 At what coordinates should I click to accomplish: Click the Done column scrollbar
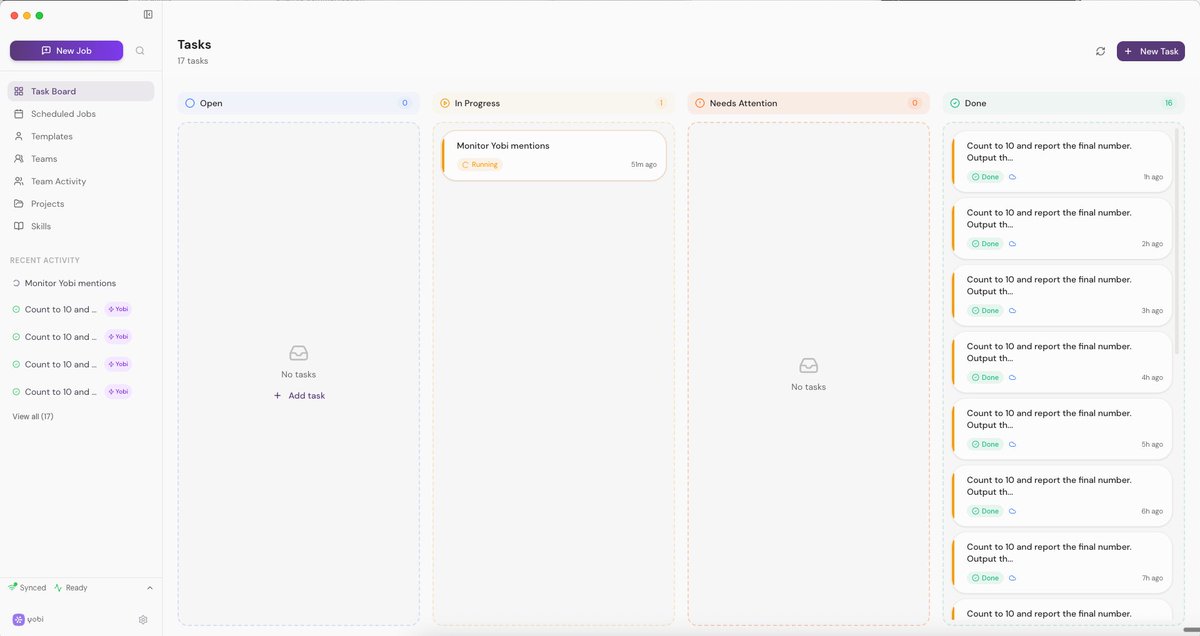tap(1177, 241)
